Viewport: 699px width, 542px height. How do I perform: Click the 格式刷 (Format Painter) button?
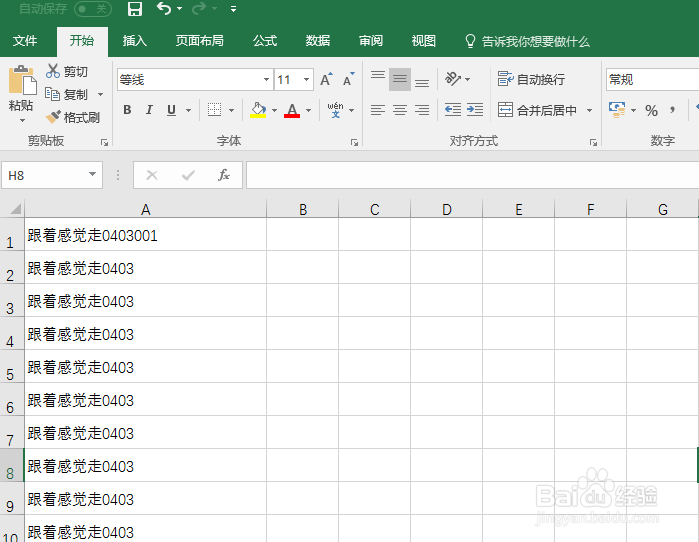(x=73, y=118)
